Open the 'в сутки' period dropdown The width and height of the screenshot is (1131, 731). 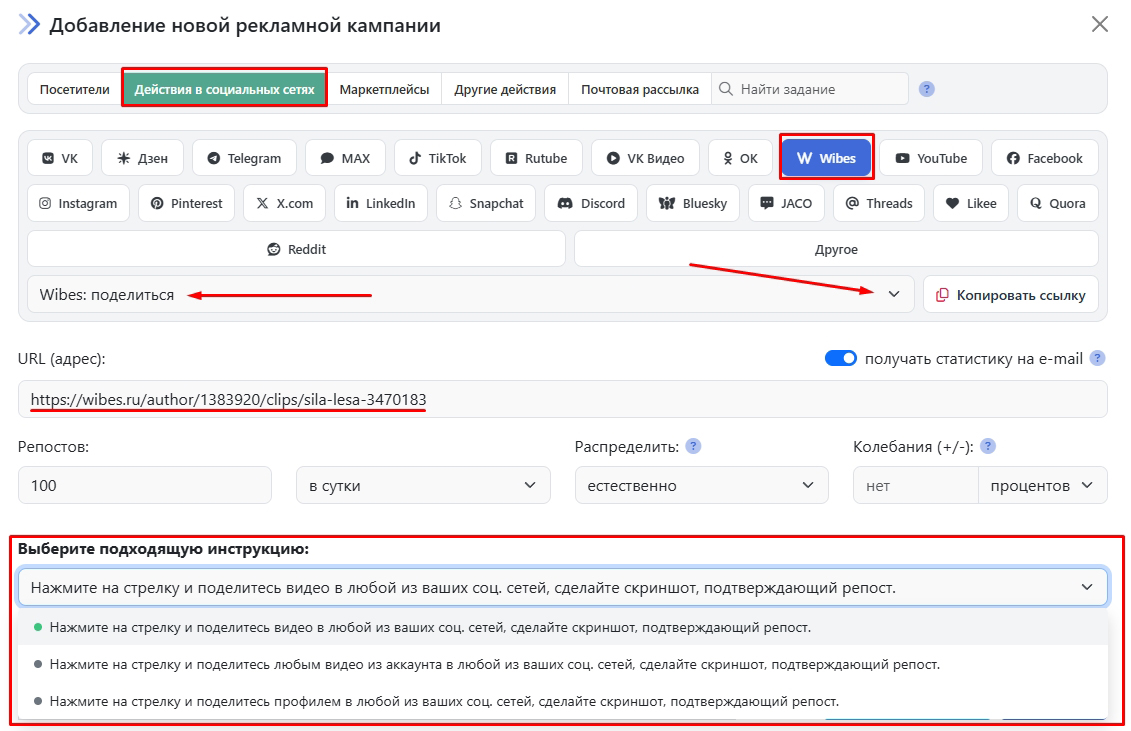point(422,485)
